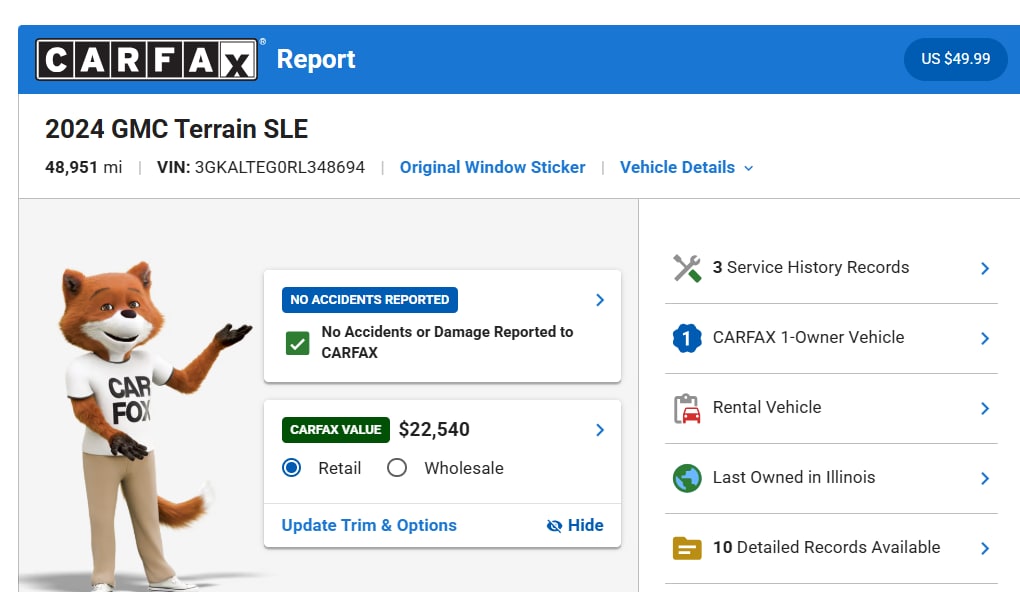Hide the CARFAX value card

[575, 525]
